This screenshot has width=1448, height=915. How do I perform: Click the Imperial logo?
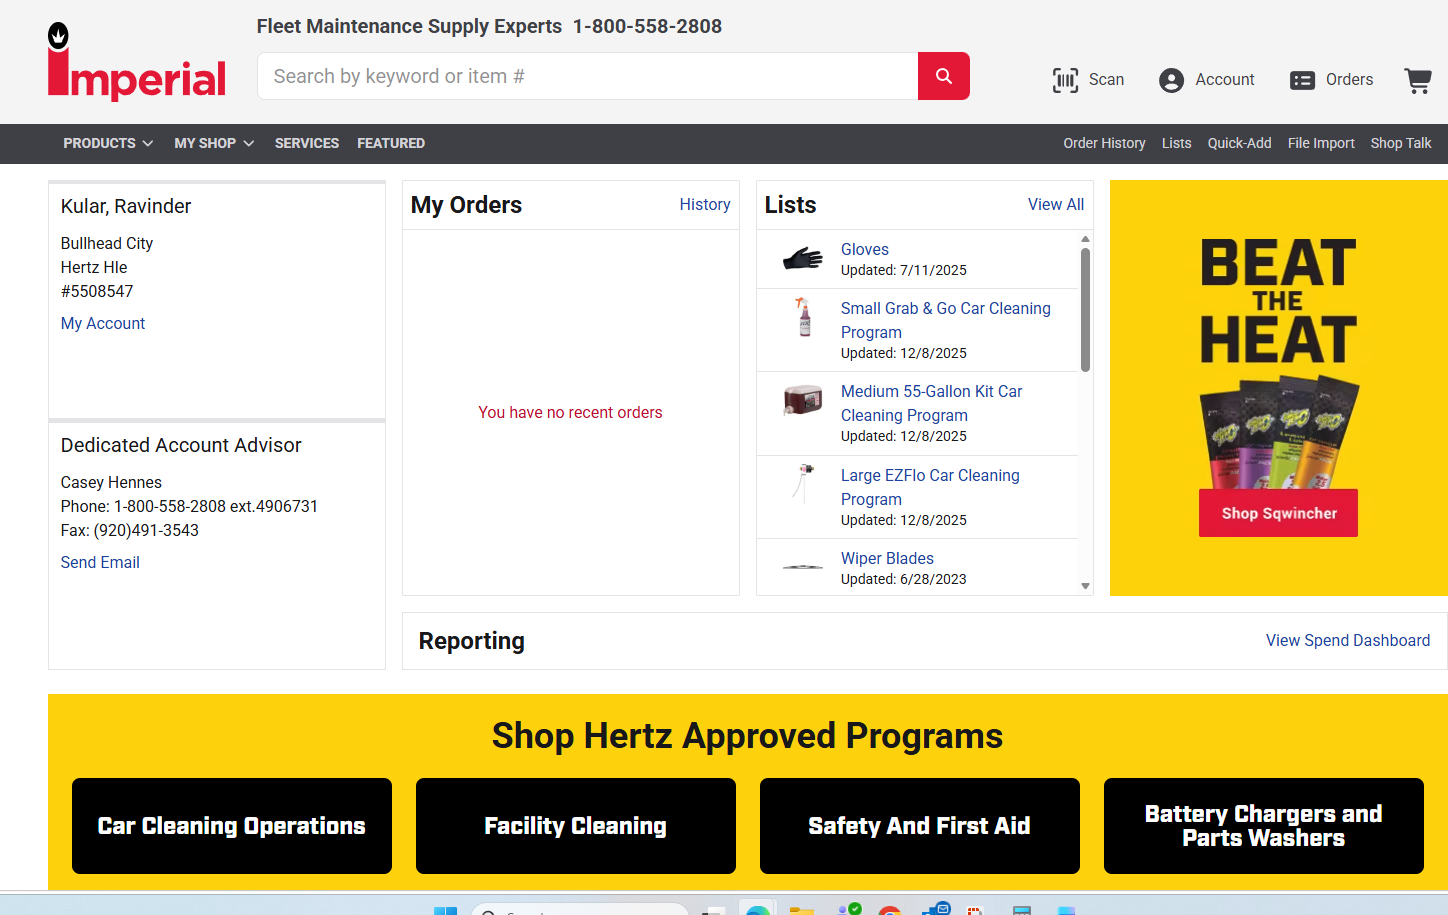point(137,62)
